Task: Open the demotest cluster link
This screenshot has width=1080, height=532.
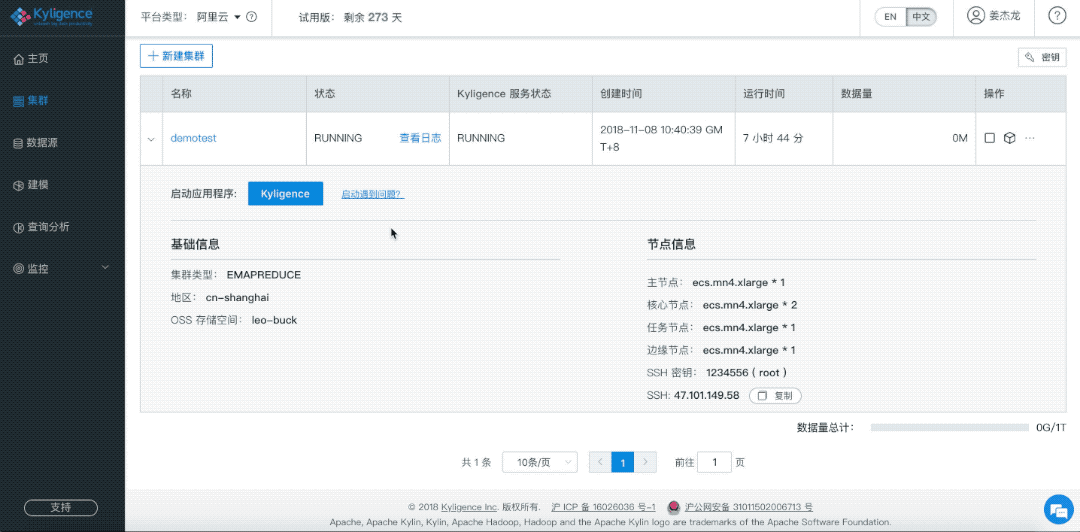Action: 194,138
